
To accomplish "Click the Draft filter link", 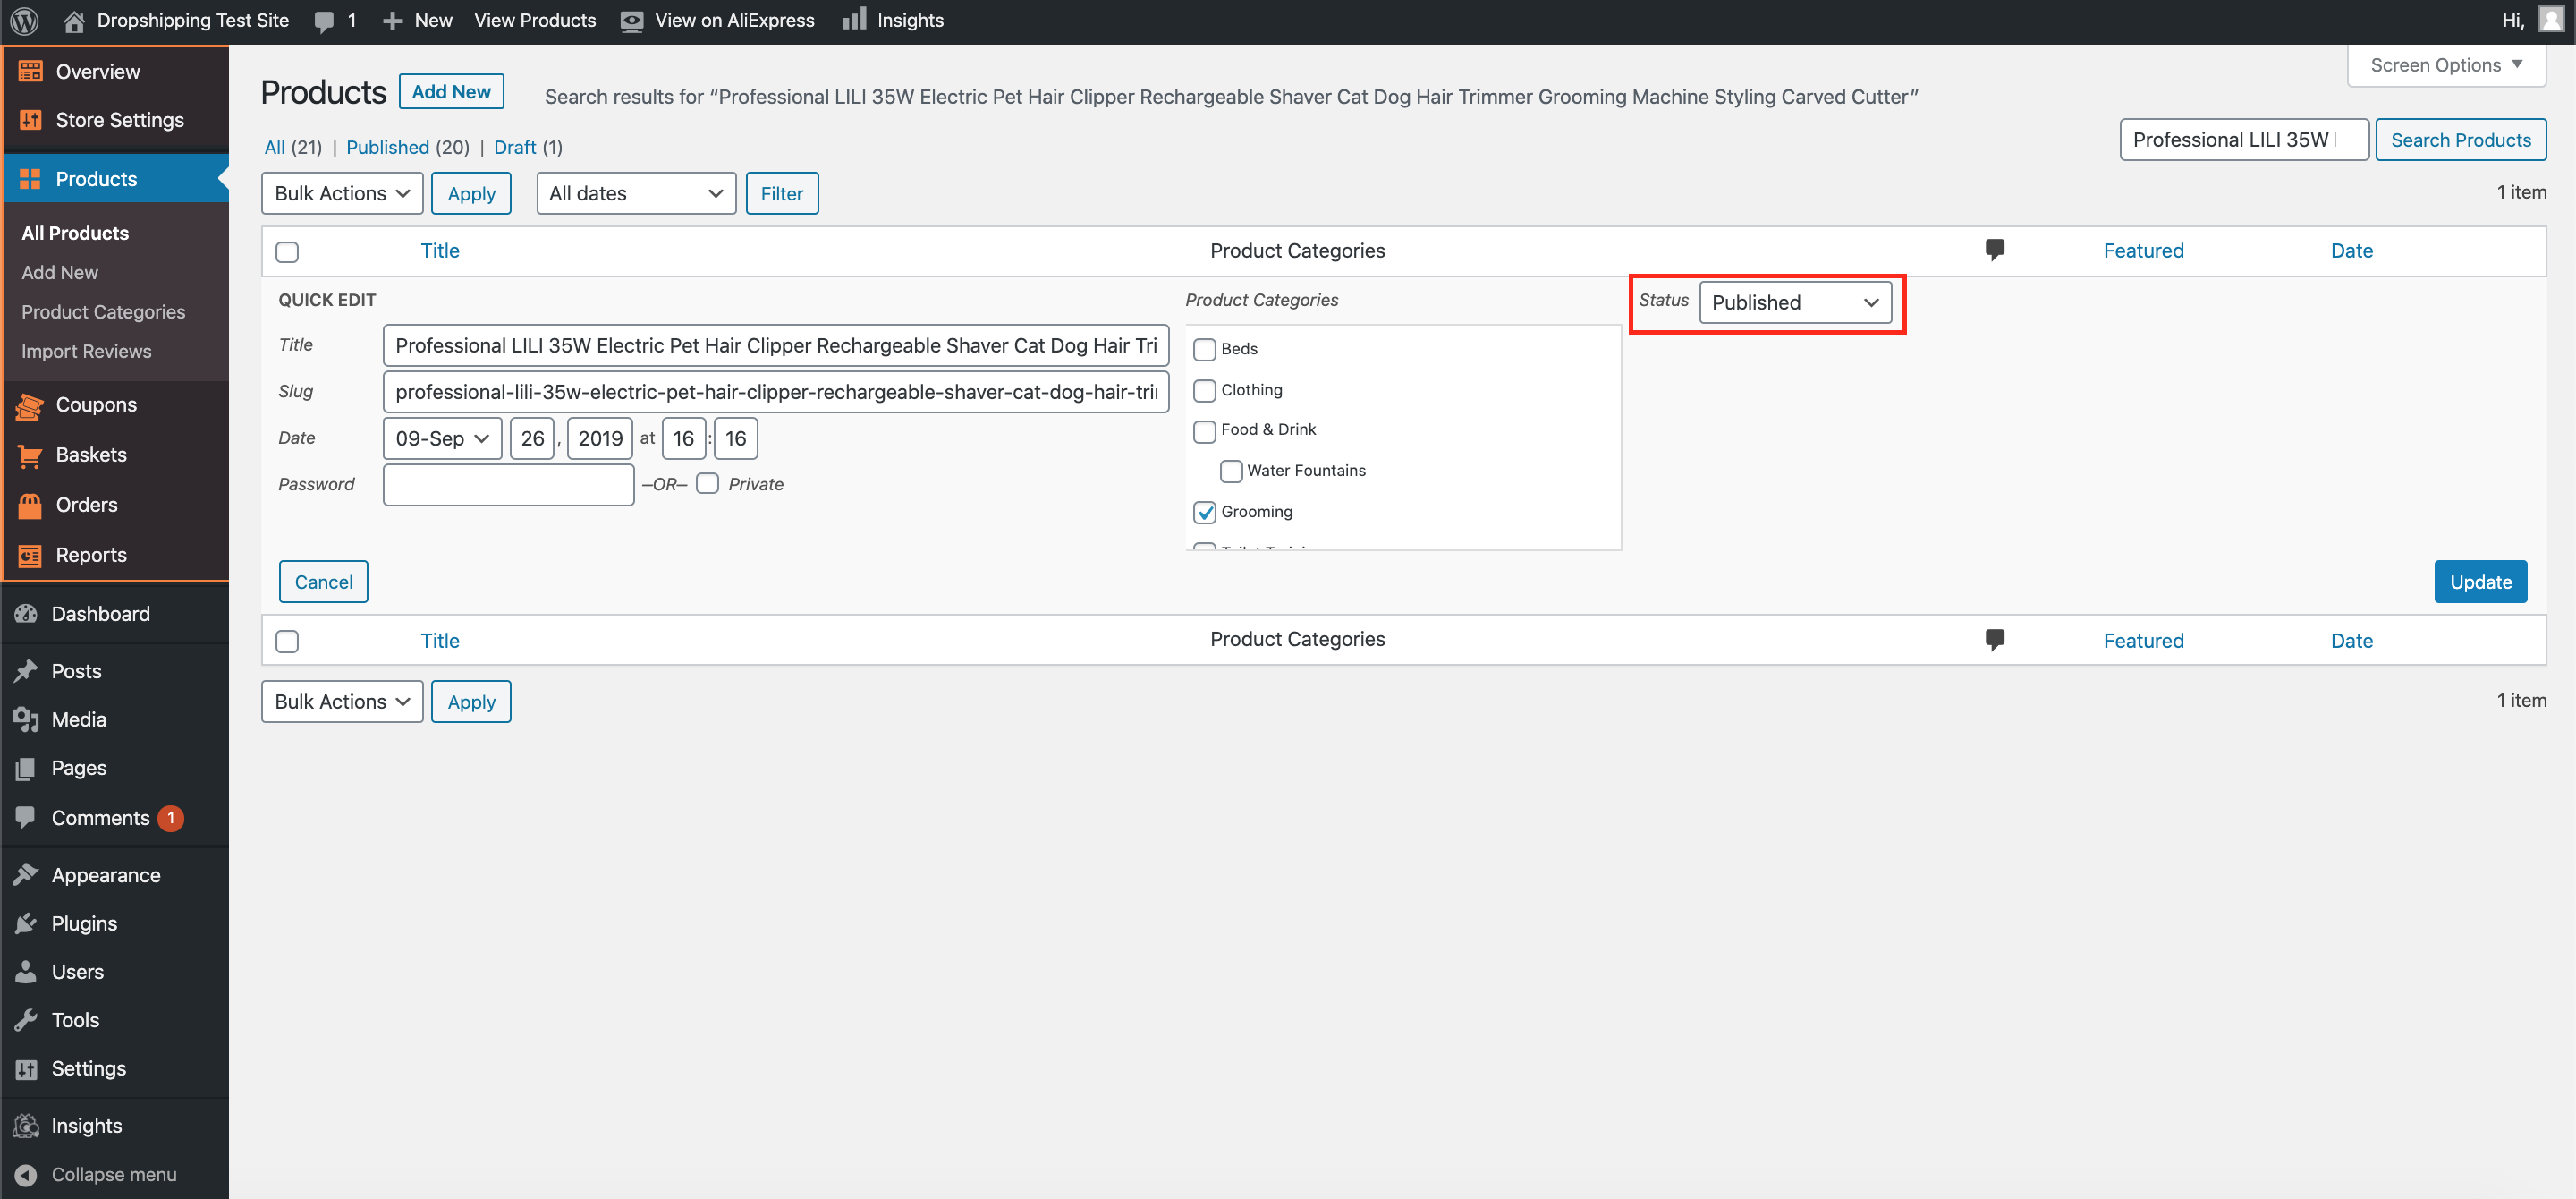I will (514, 147).
